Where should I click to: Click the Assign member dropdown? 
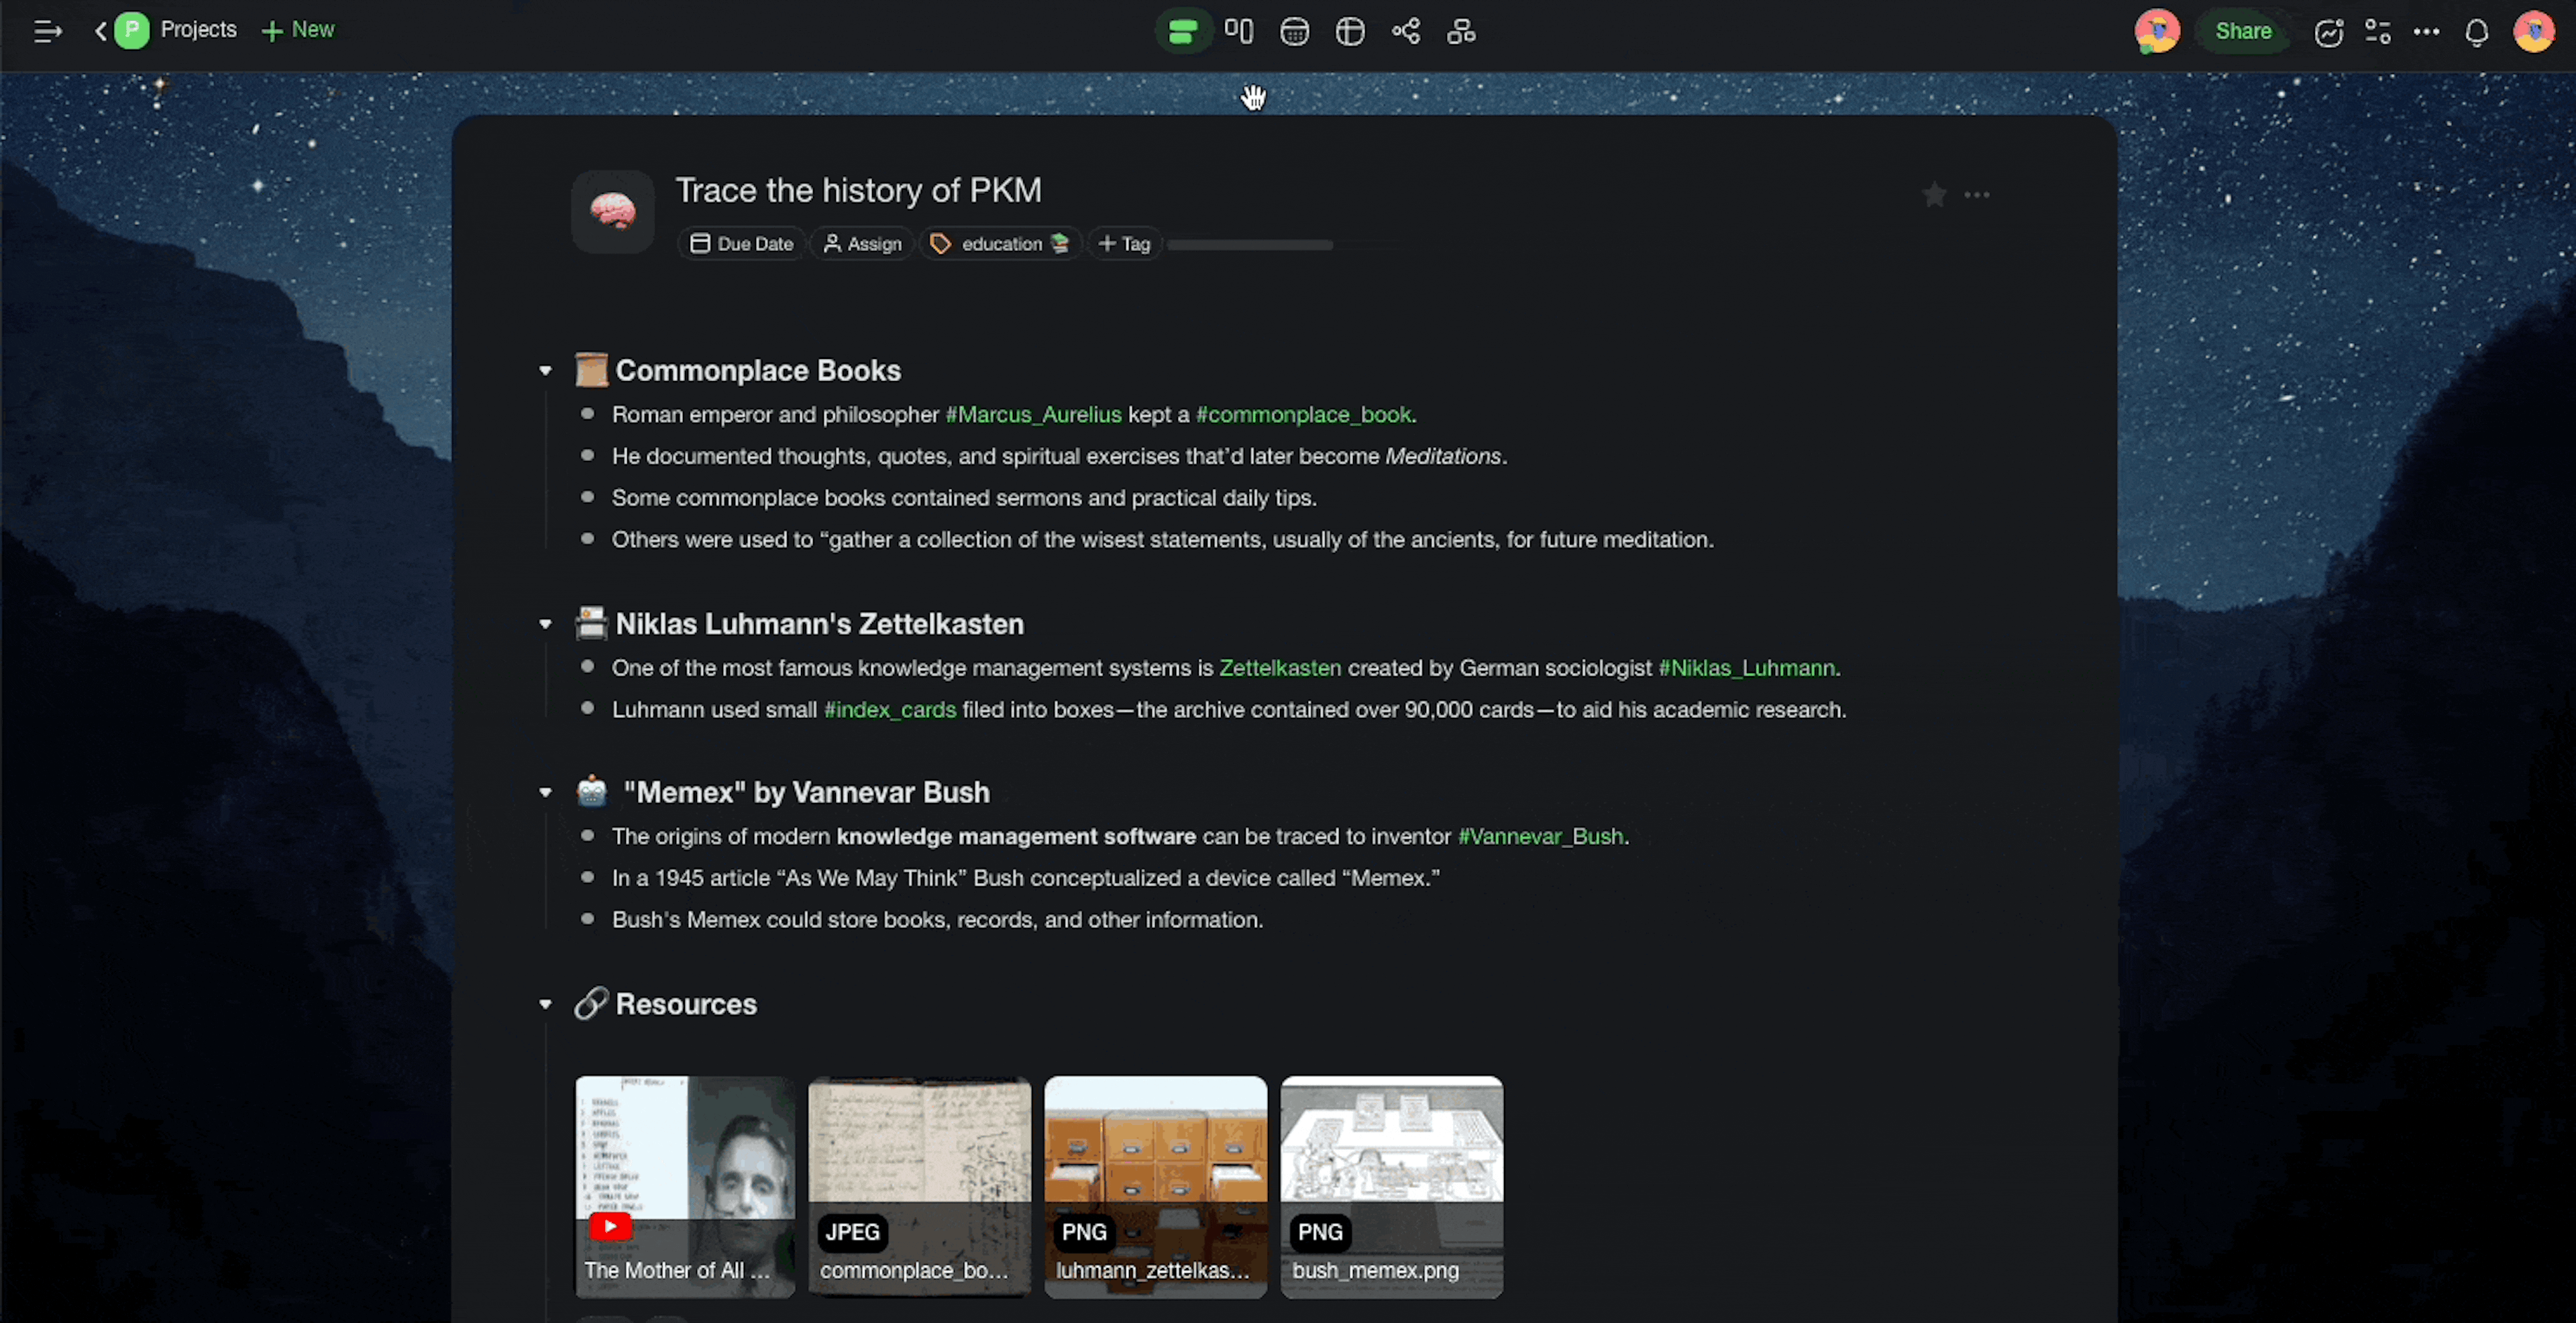862,243
